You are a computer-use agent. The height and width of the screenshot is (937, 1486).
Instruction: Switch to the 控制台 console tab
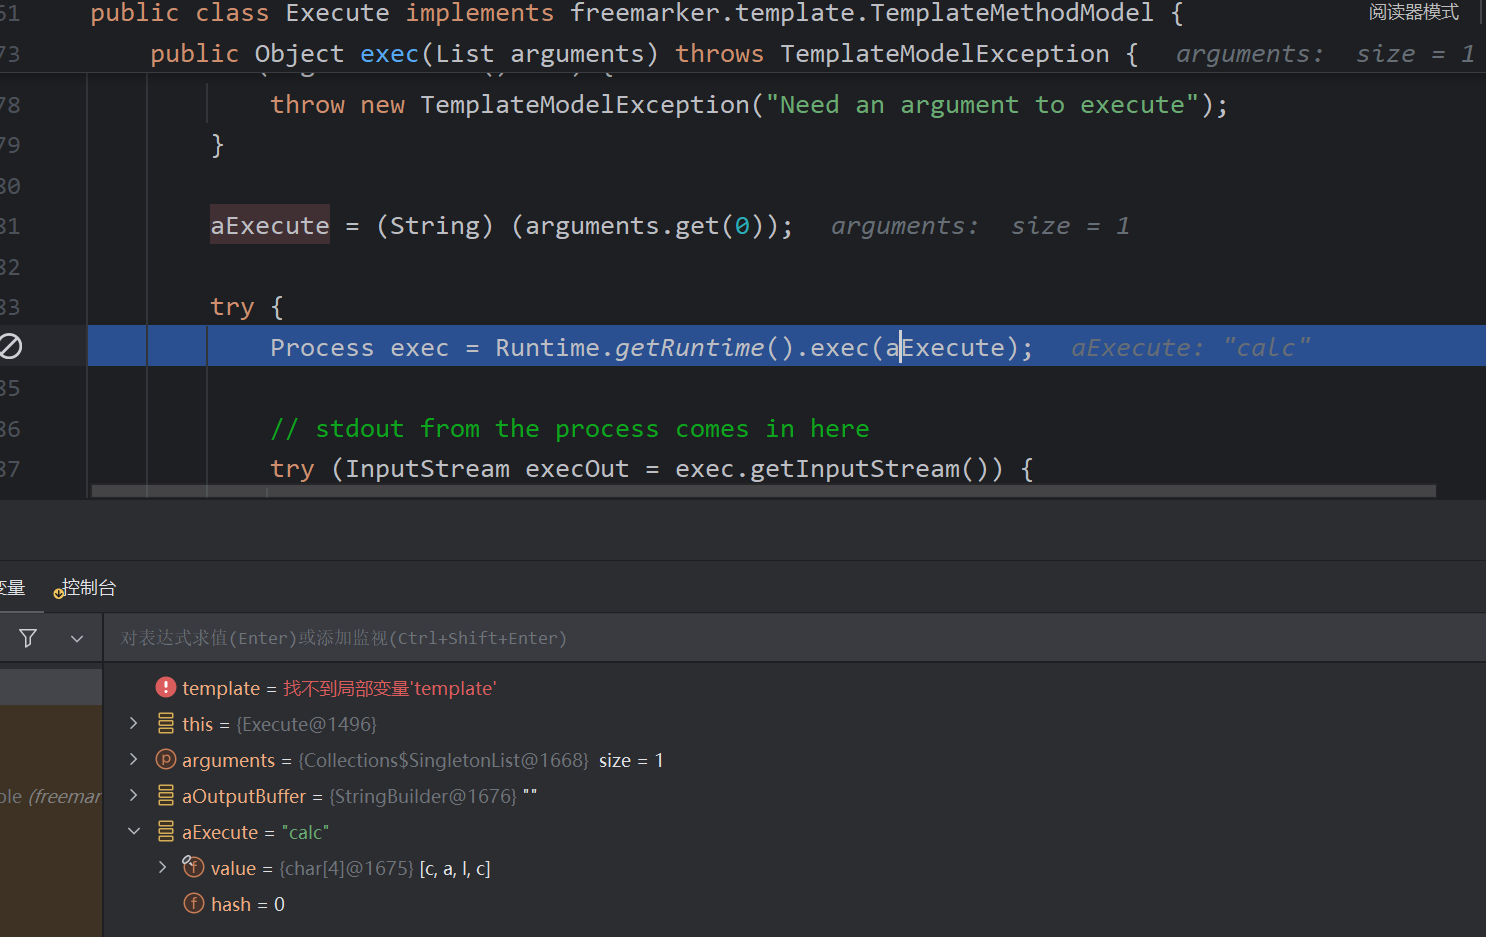coord(86,588)
